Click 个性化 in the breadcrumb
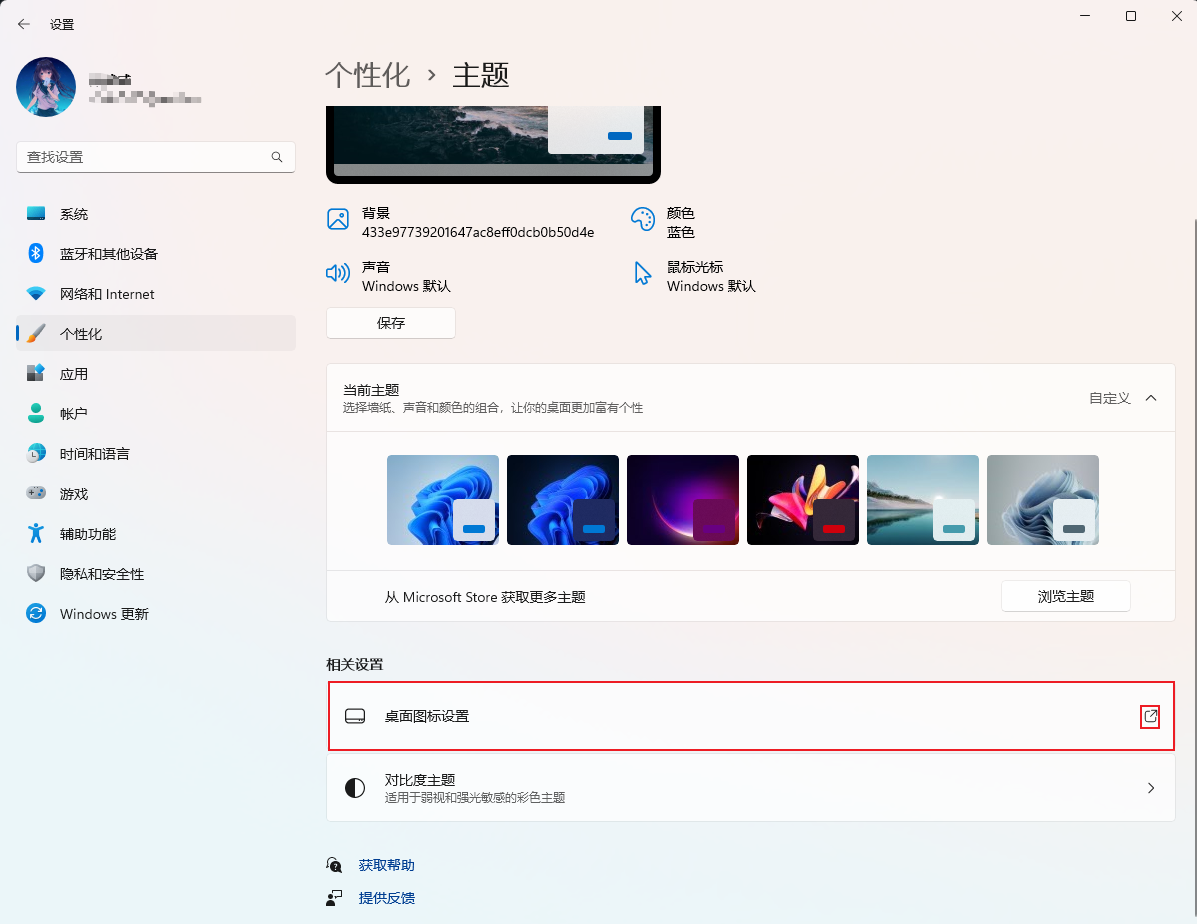Screen dimensions: 1197x924 [368, 75]
